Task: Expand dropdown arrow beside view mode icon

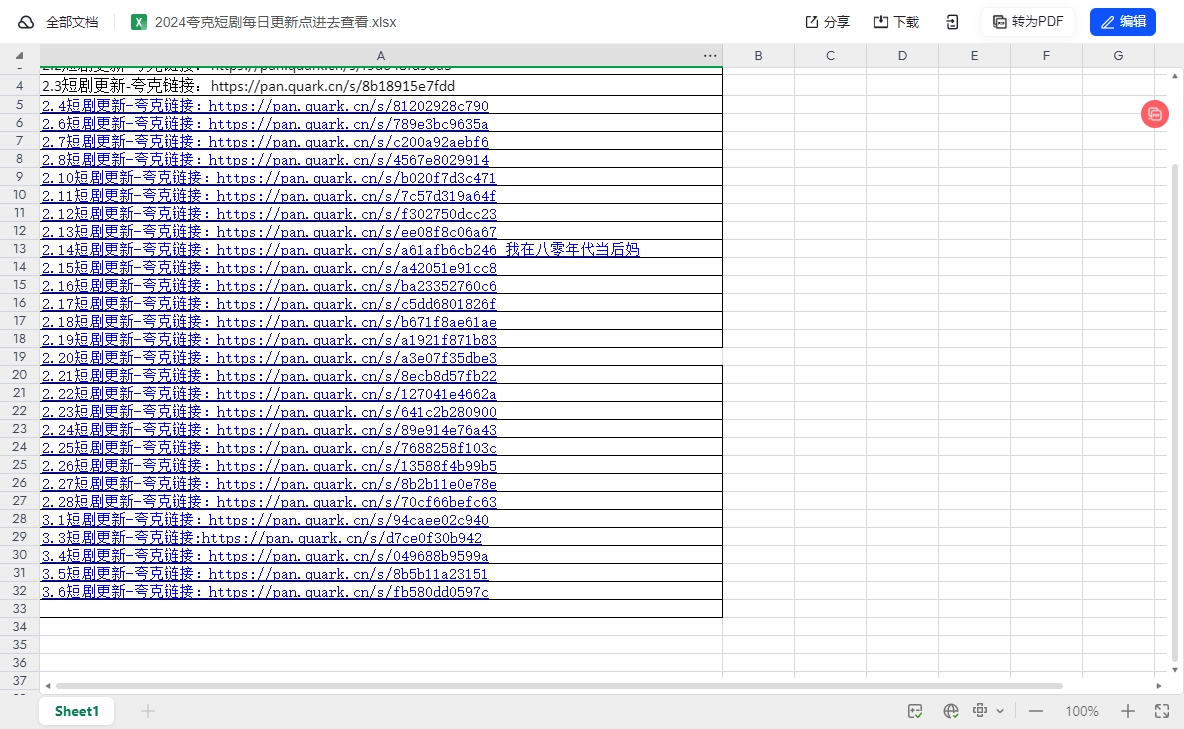Action: (1000, 712)
